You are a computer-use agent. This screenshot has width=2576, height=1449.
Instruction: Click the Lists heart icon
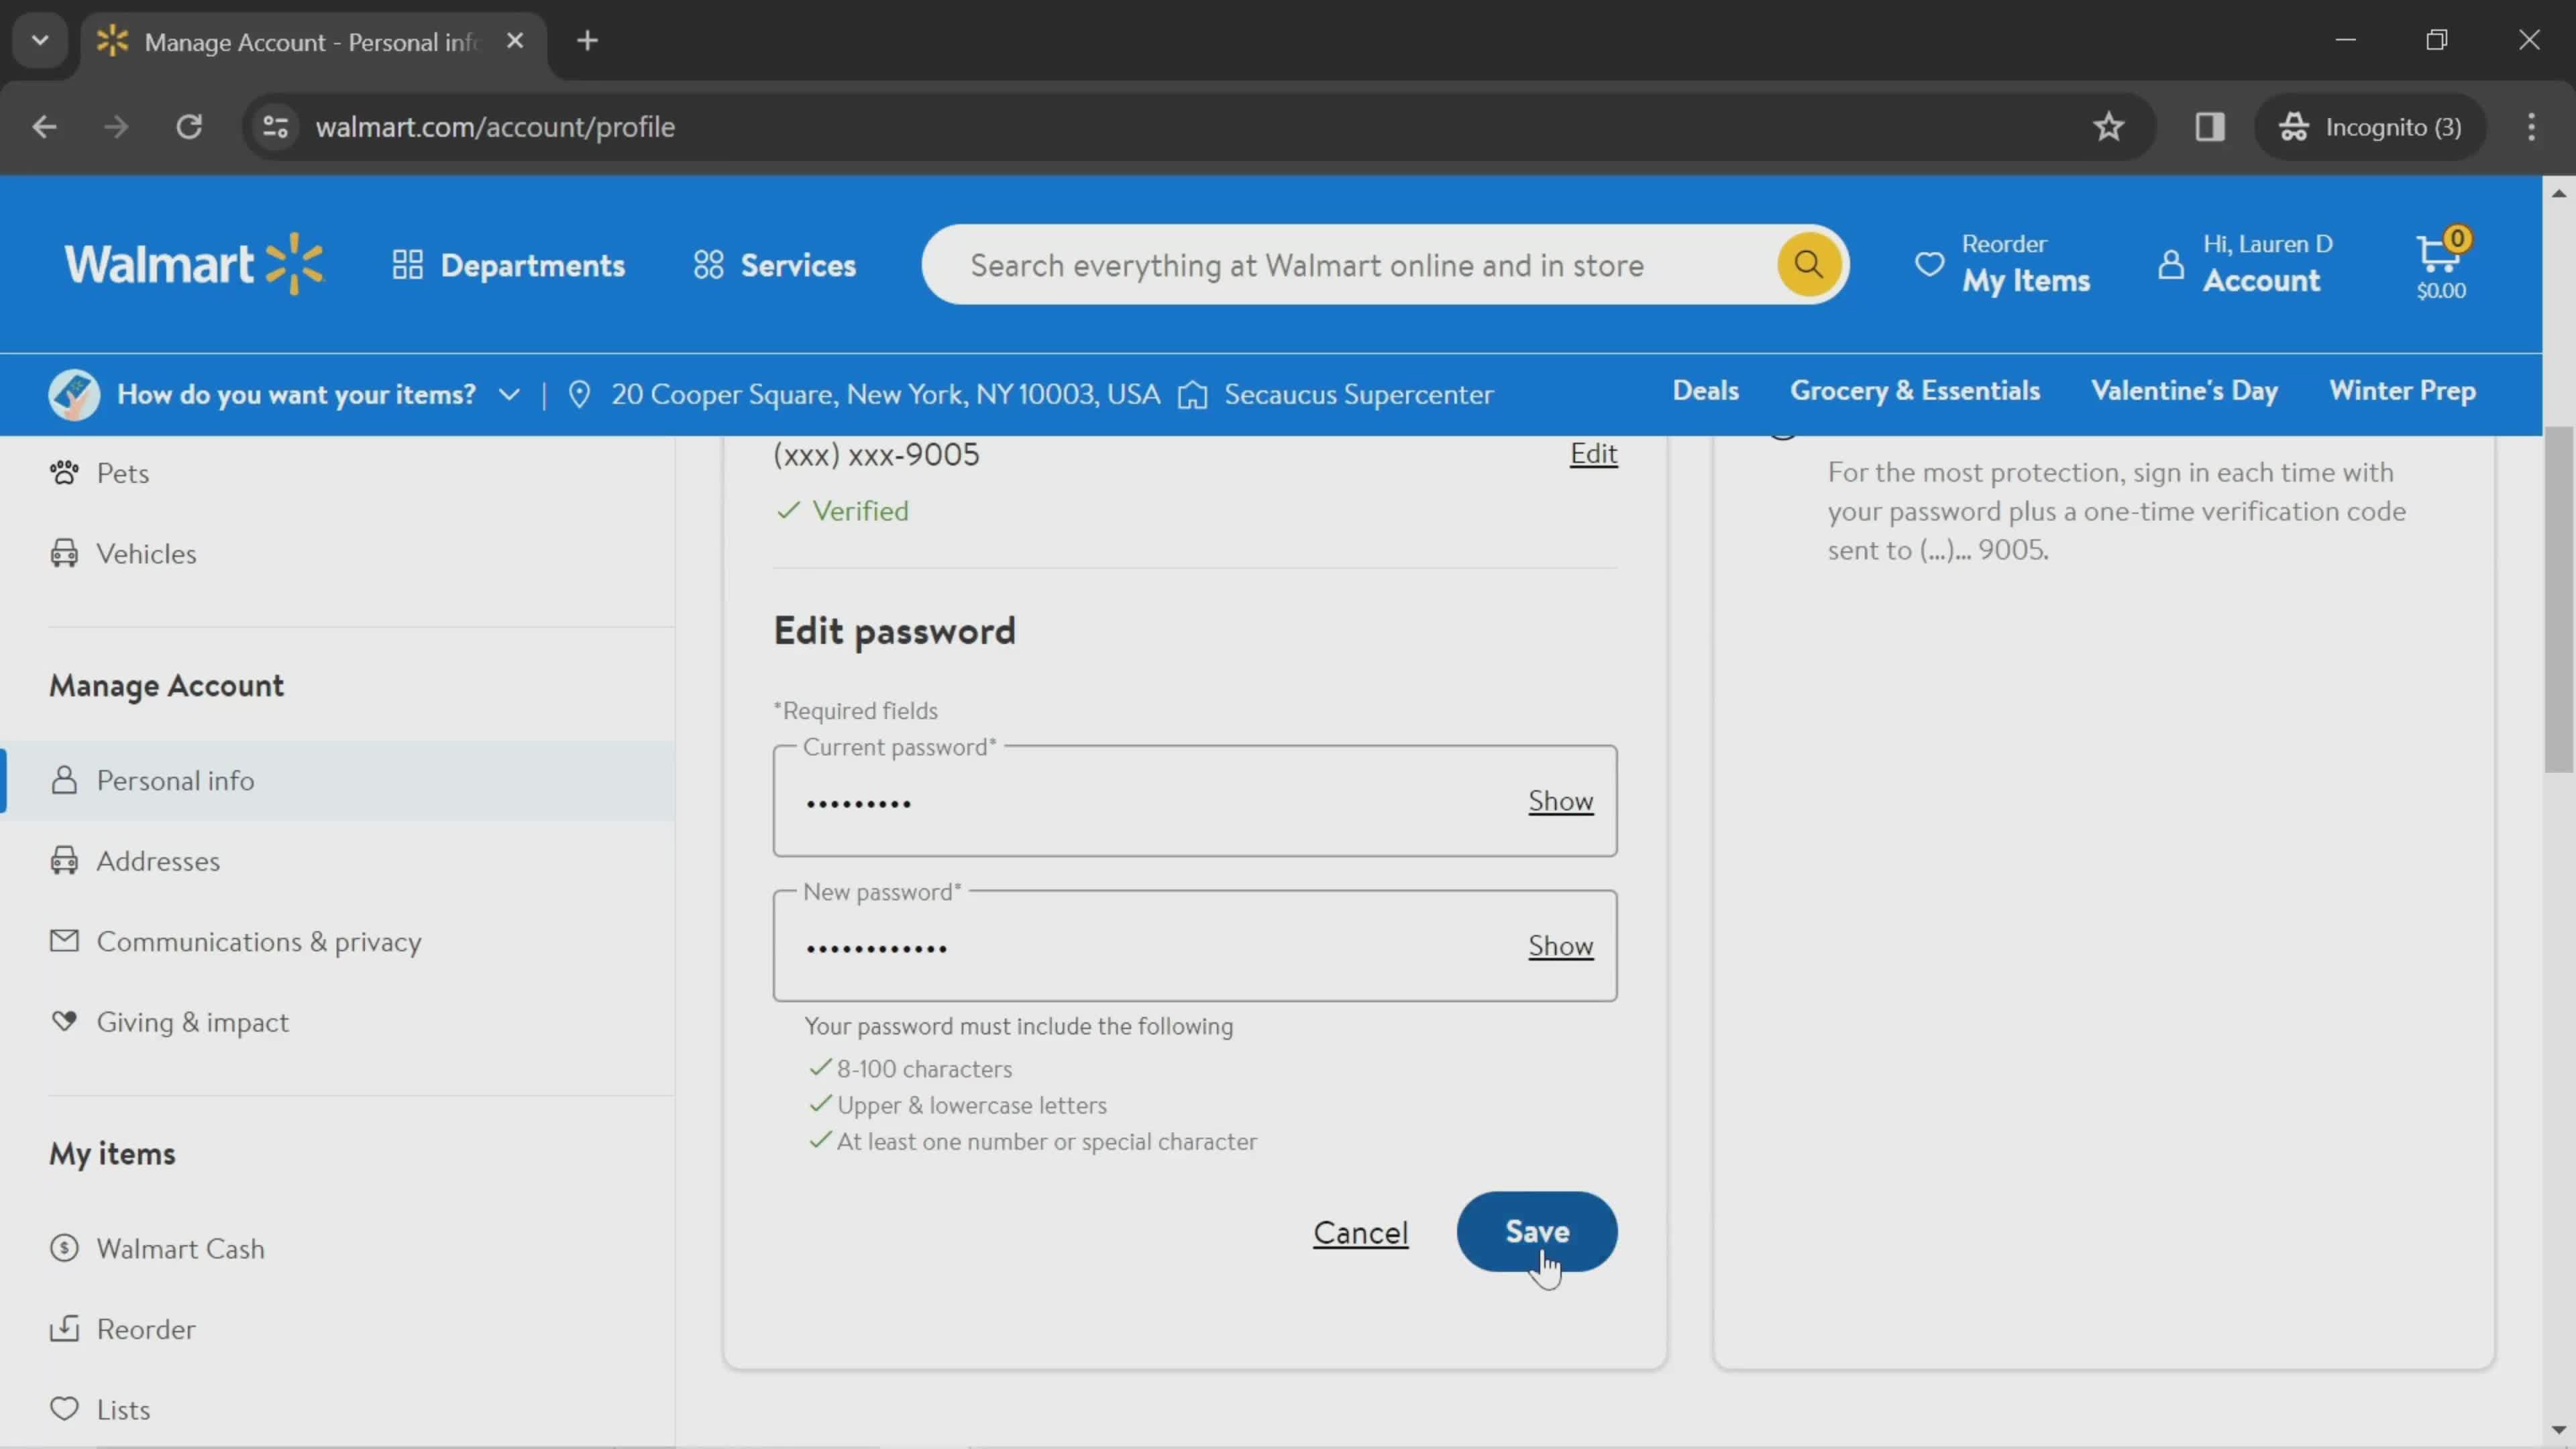coord(64,1409)
